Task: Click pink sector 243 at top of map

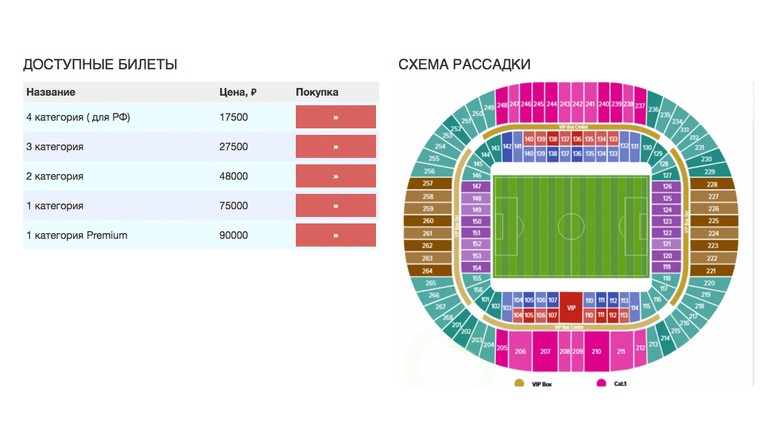Action: coord(565,104)
